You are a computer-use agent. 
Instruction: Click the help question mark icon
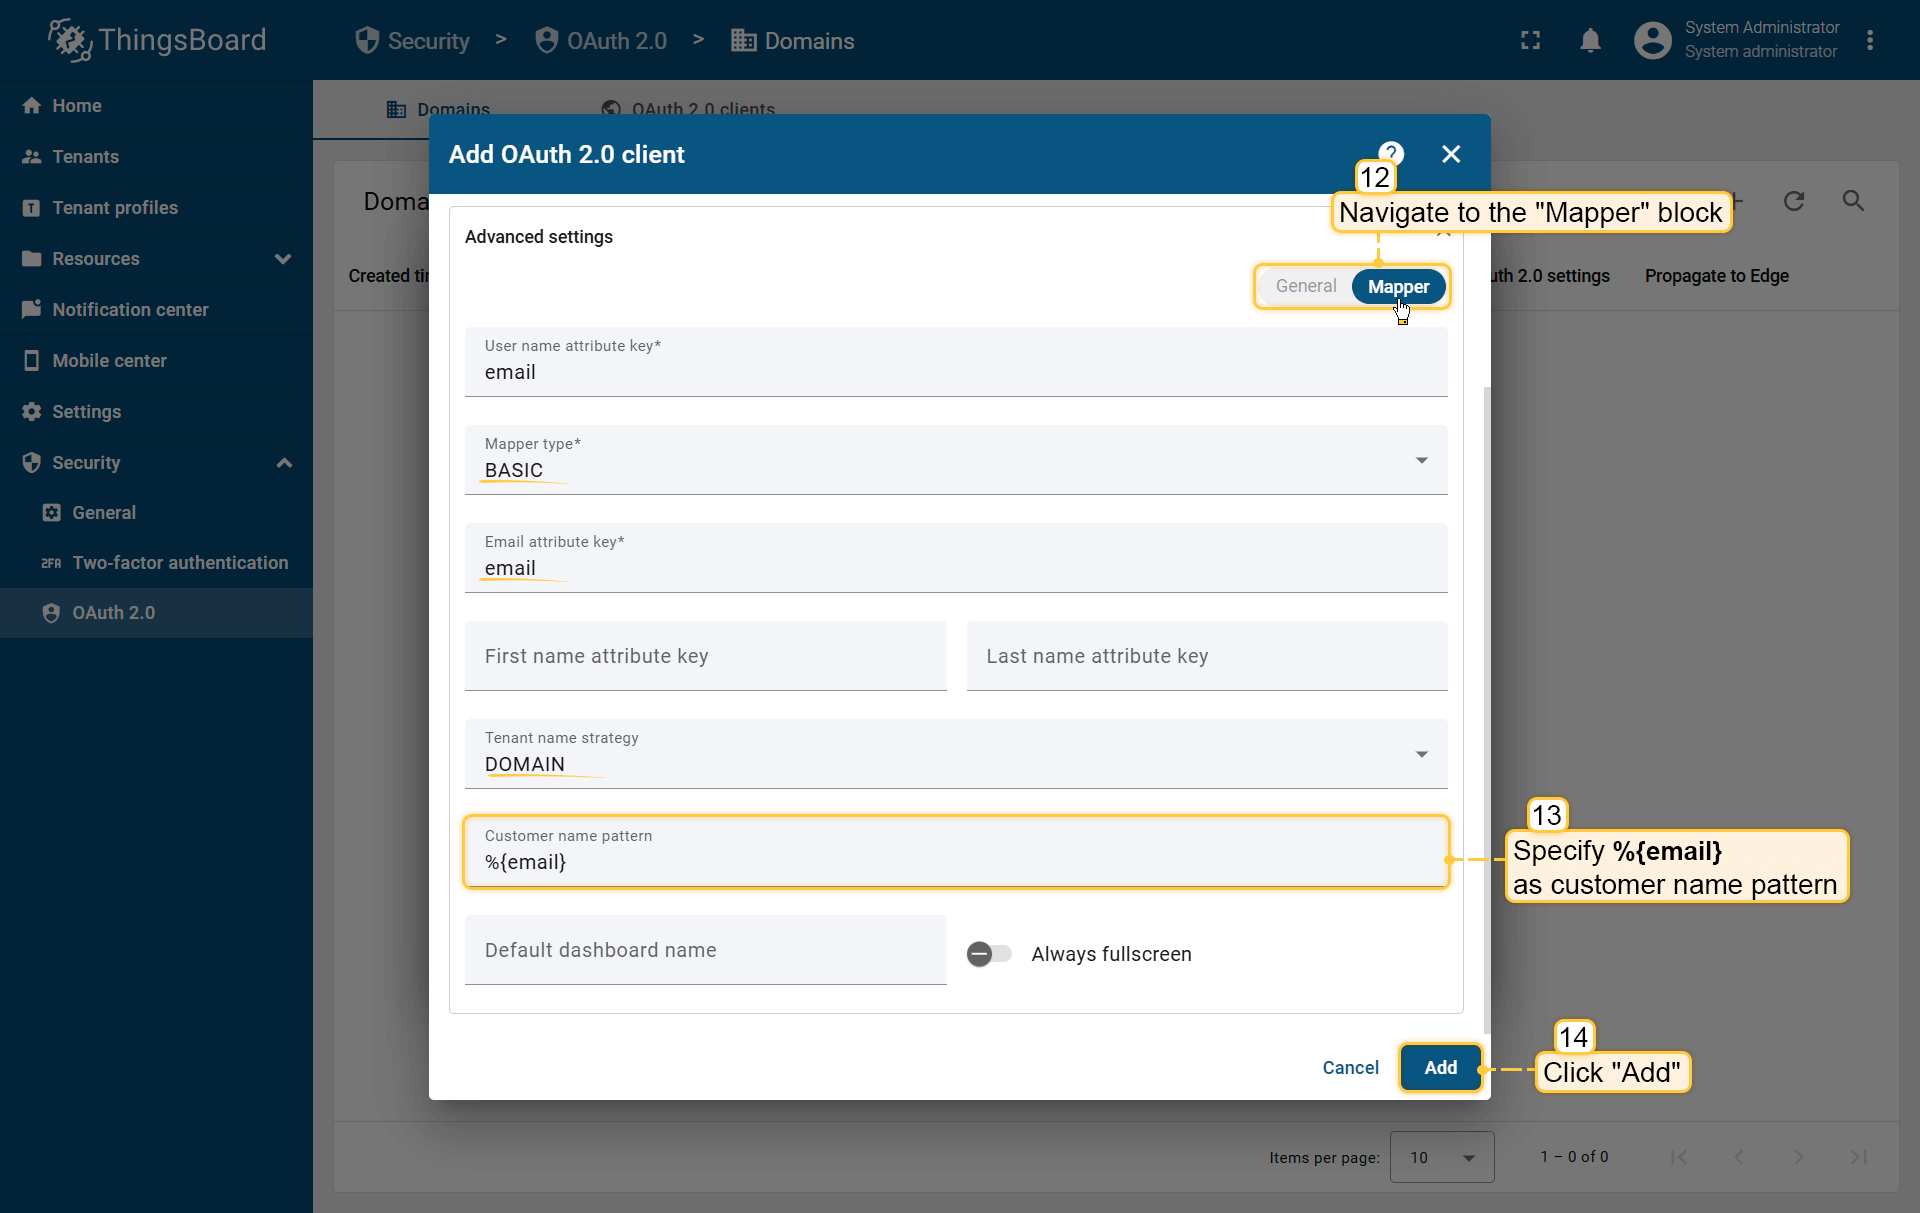coord(1391,151)
